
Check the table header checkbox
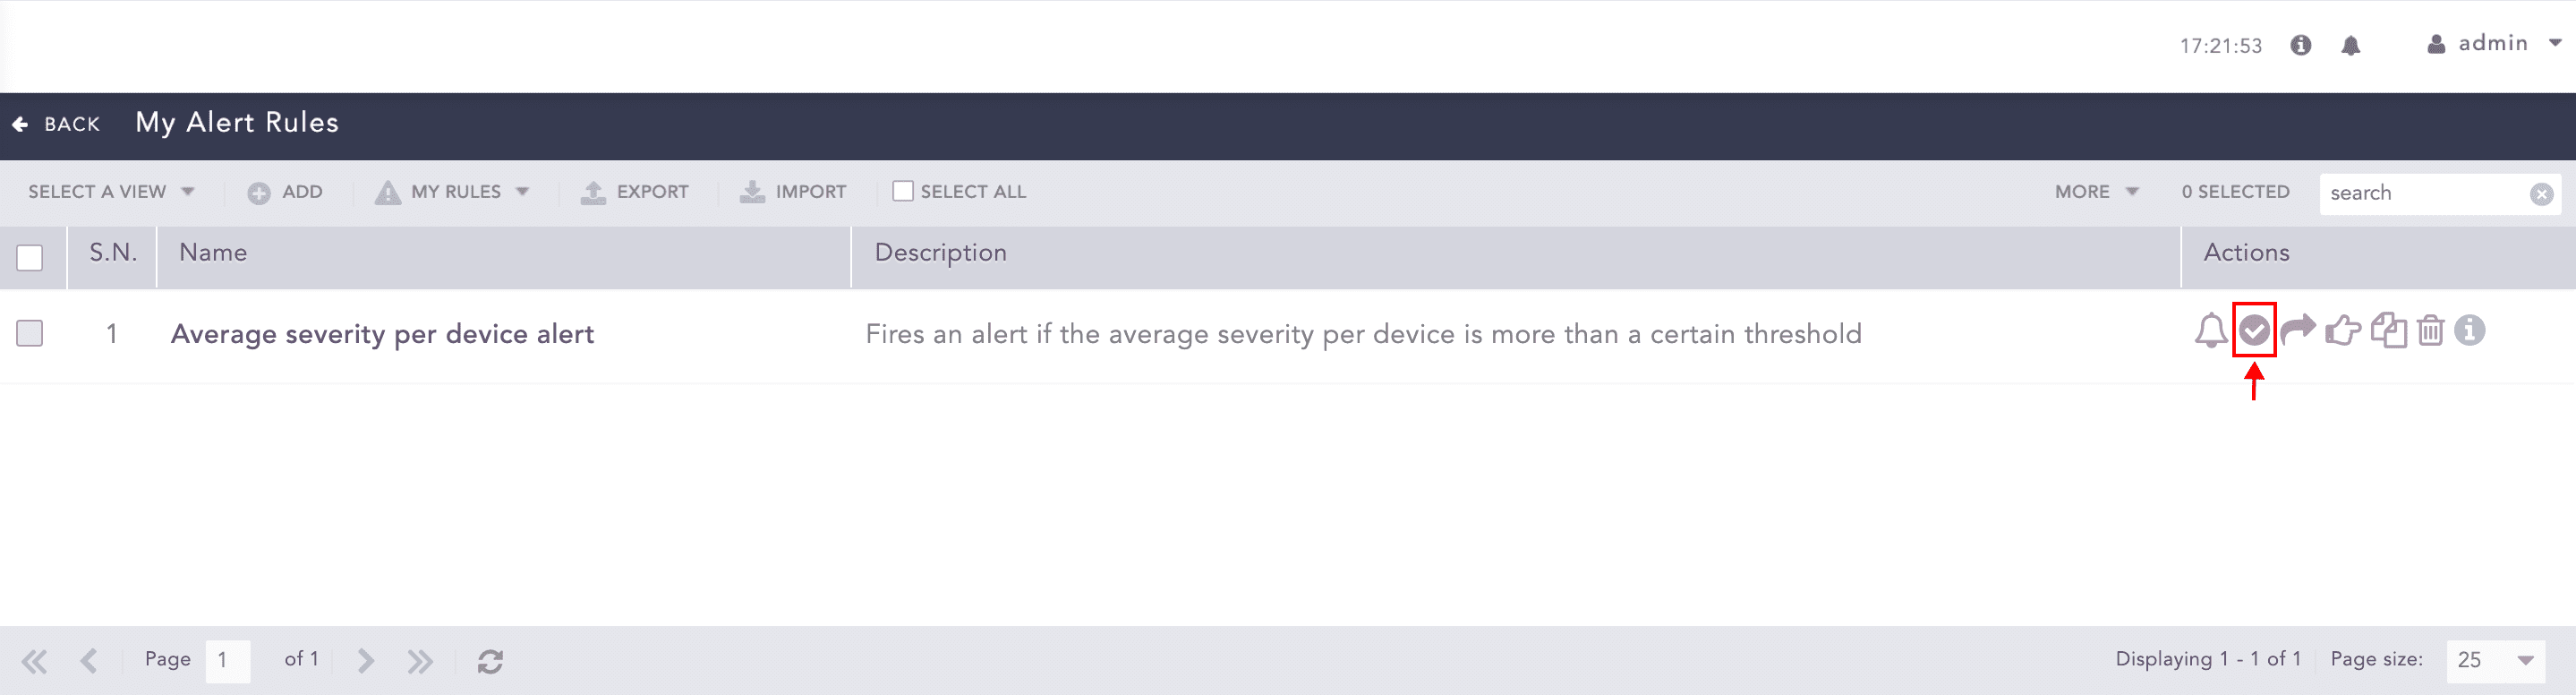point(30,257)
